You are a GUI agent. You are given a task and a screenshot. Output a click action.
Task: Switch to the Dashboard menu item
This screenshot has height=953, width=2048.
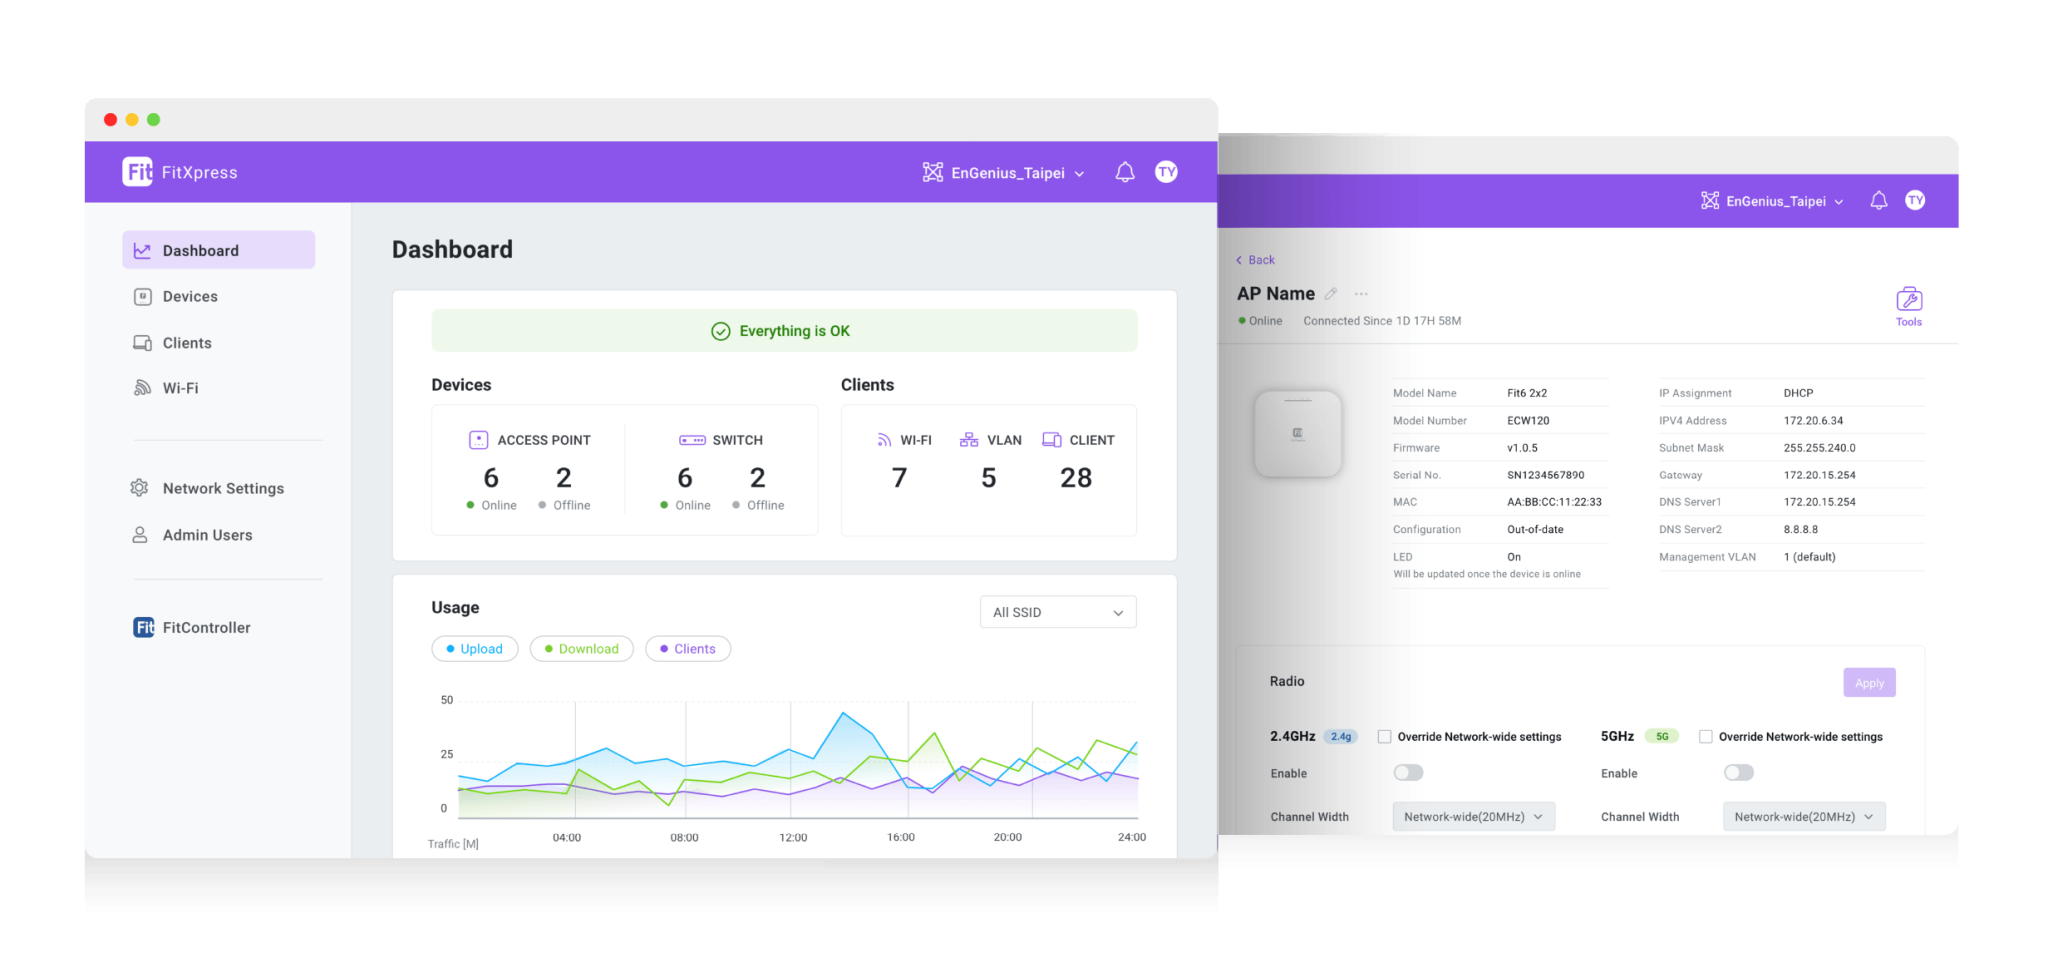coord(200,250)
